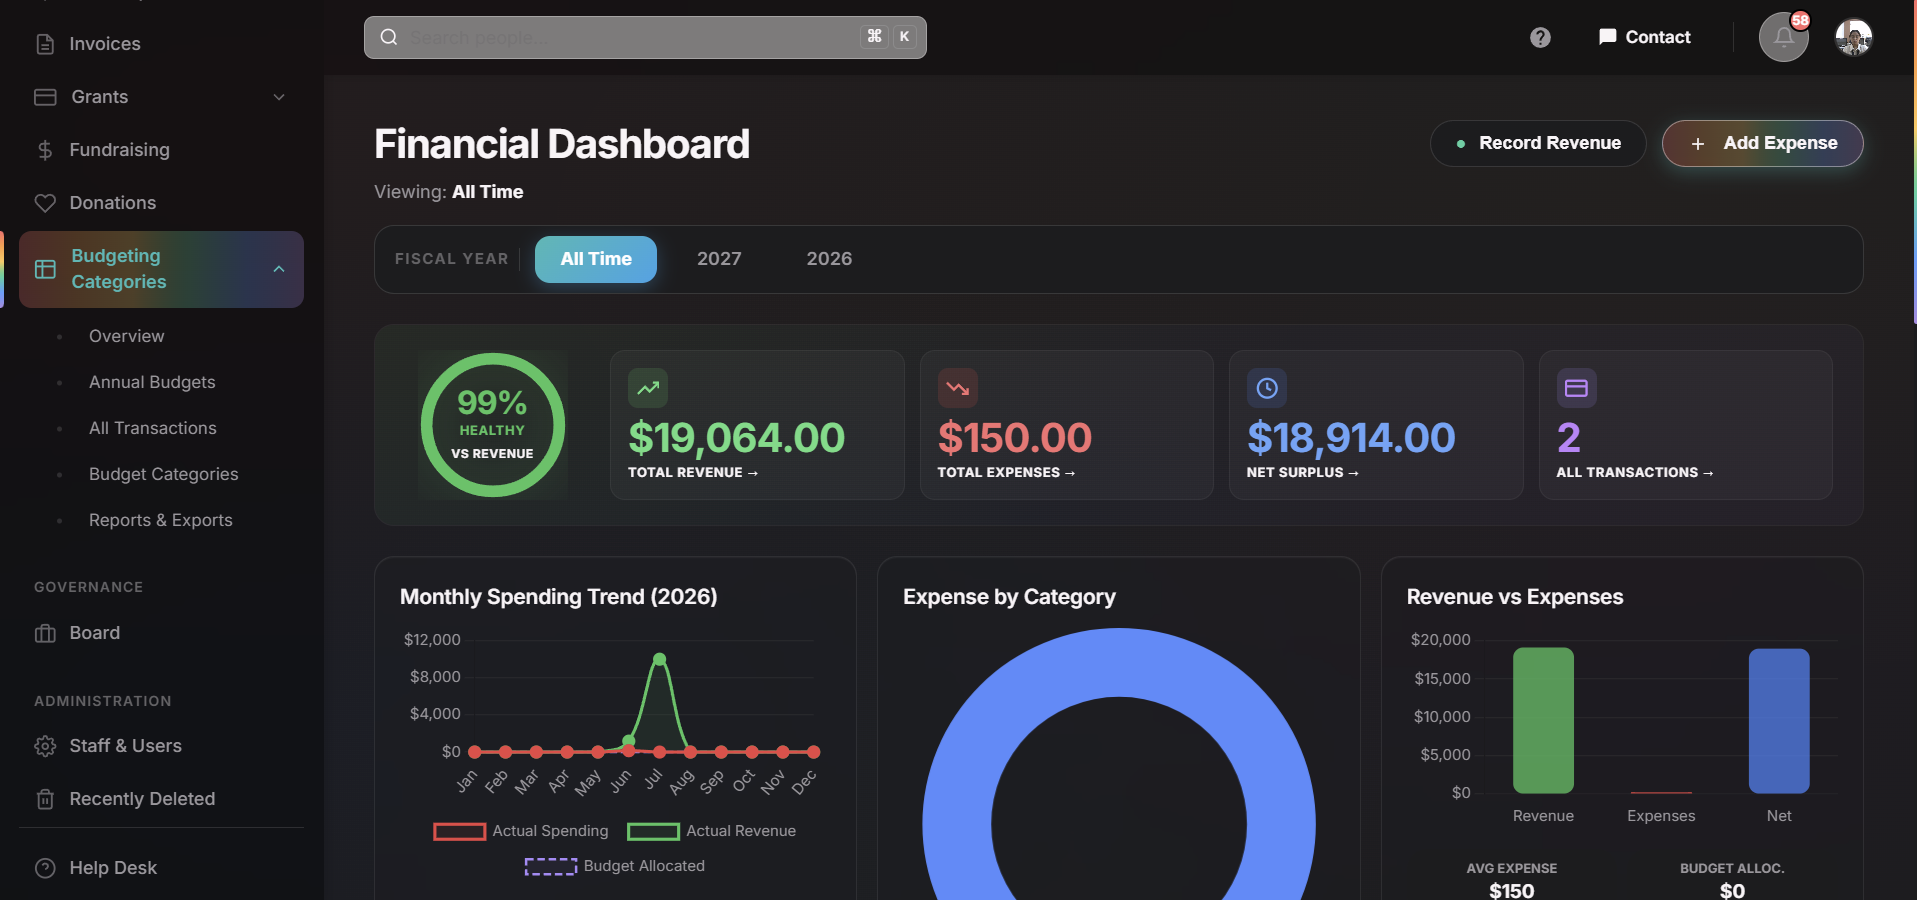The image size is (1917, 900).
Task: Focus the Search people input field
Action: [645, 37]
